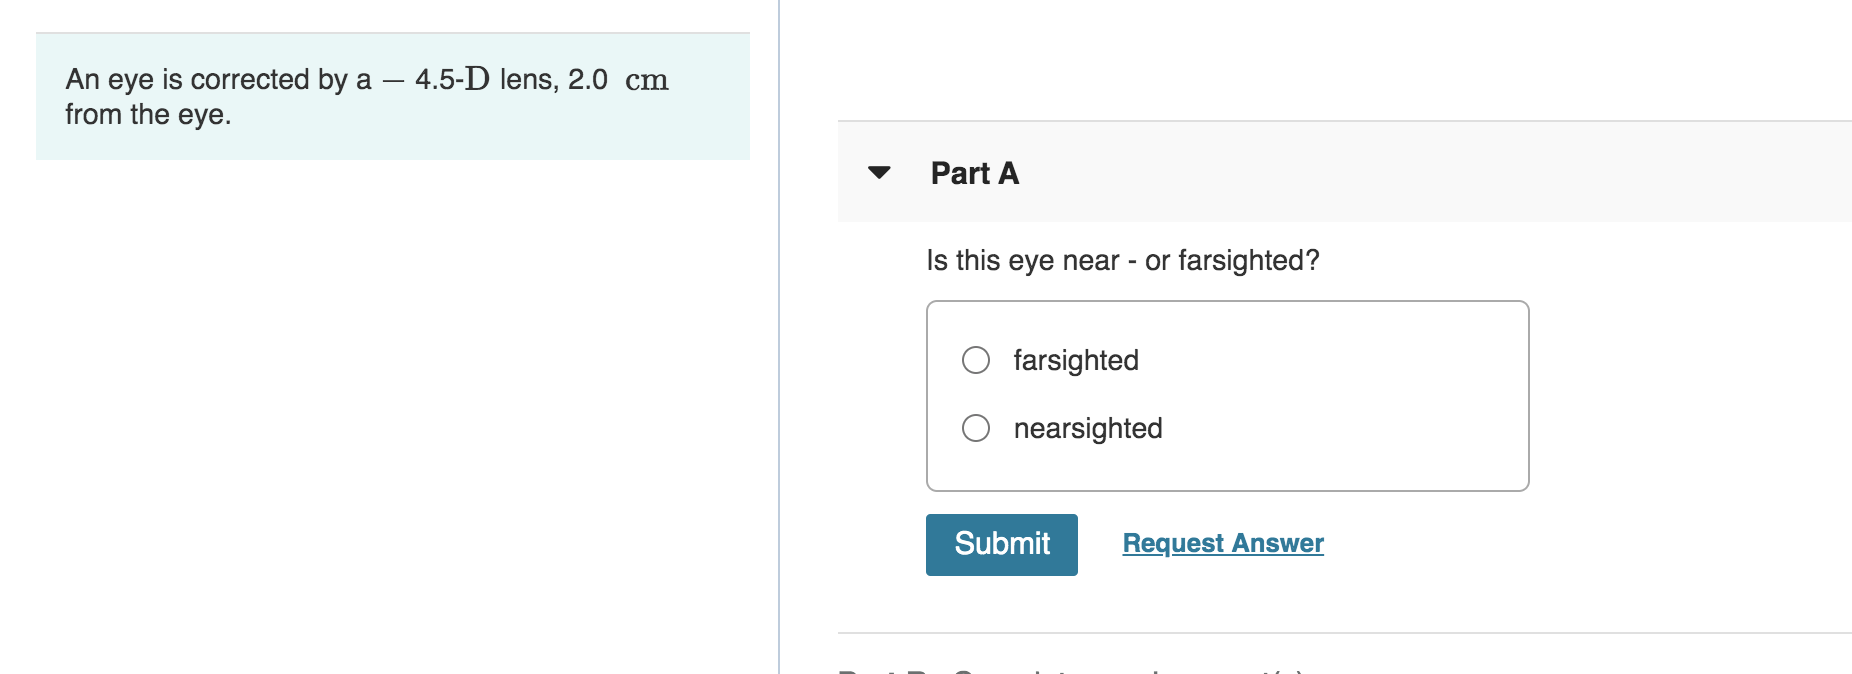The image size is (1852, 674).
Task: Click the partially visible Part B header
Action: [x=1070, y=668]
